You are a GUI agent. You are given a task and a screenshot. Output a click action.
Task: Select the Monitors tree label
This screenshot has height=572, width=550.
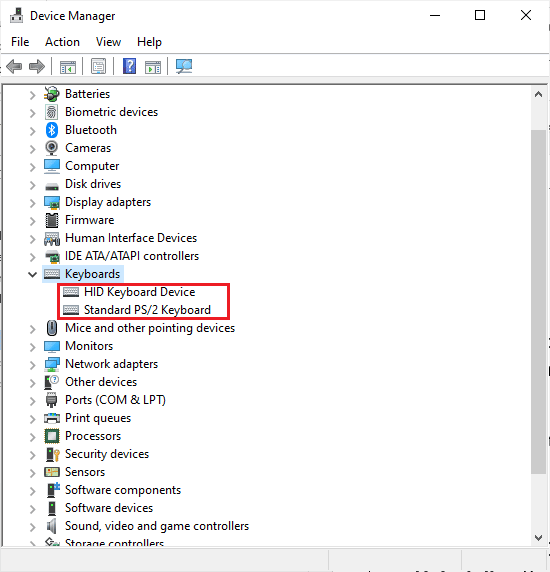(x=89, y=346)
